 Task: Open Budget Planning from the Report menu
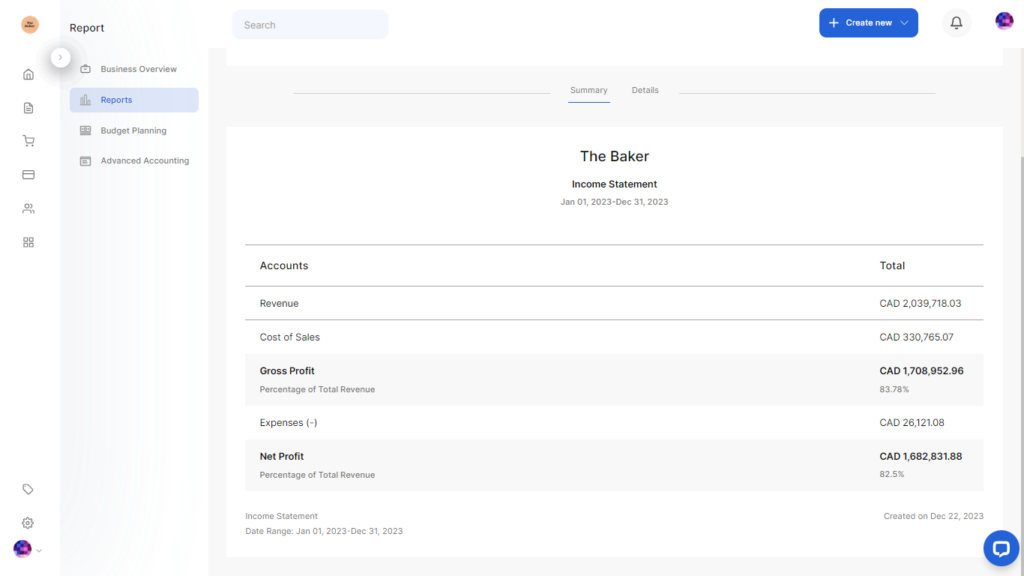133,130
